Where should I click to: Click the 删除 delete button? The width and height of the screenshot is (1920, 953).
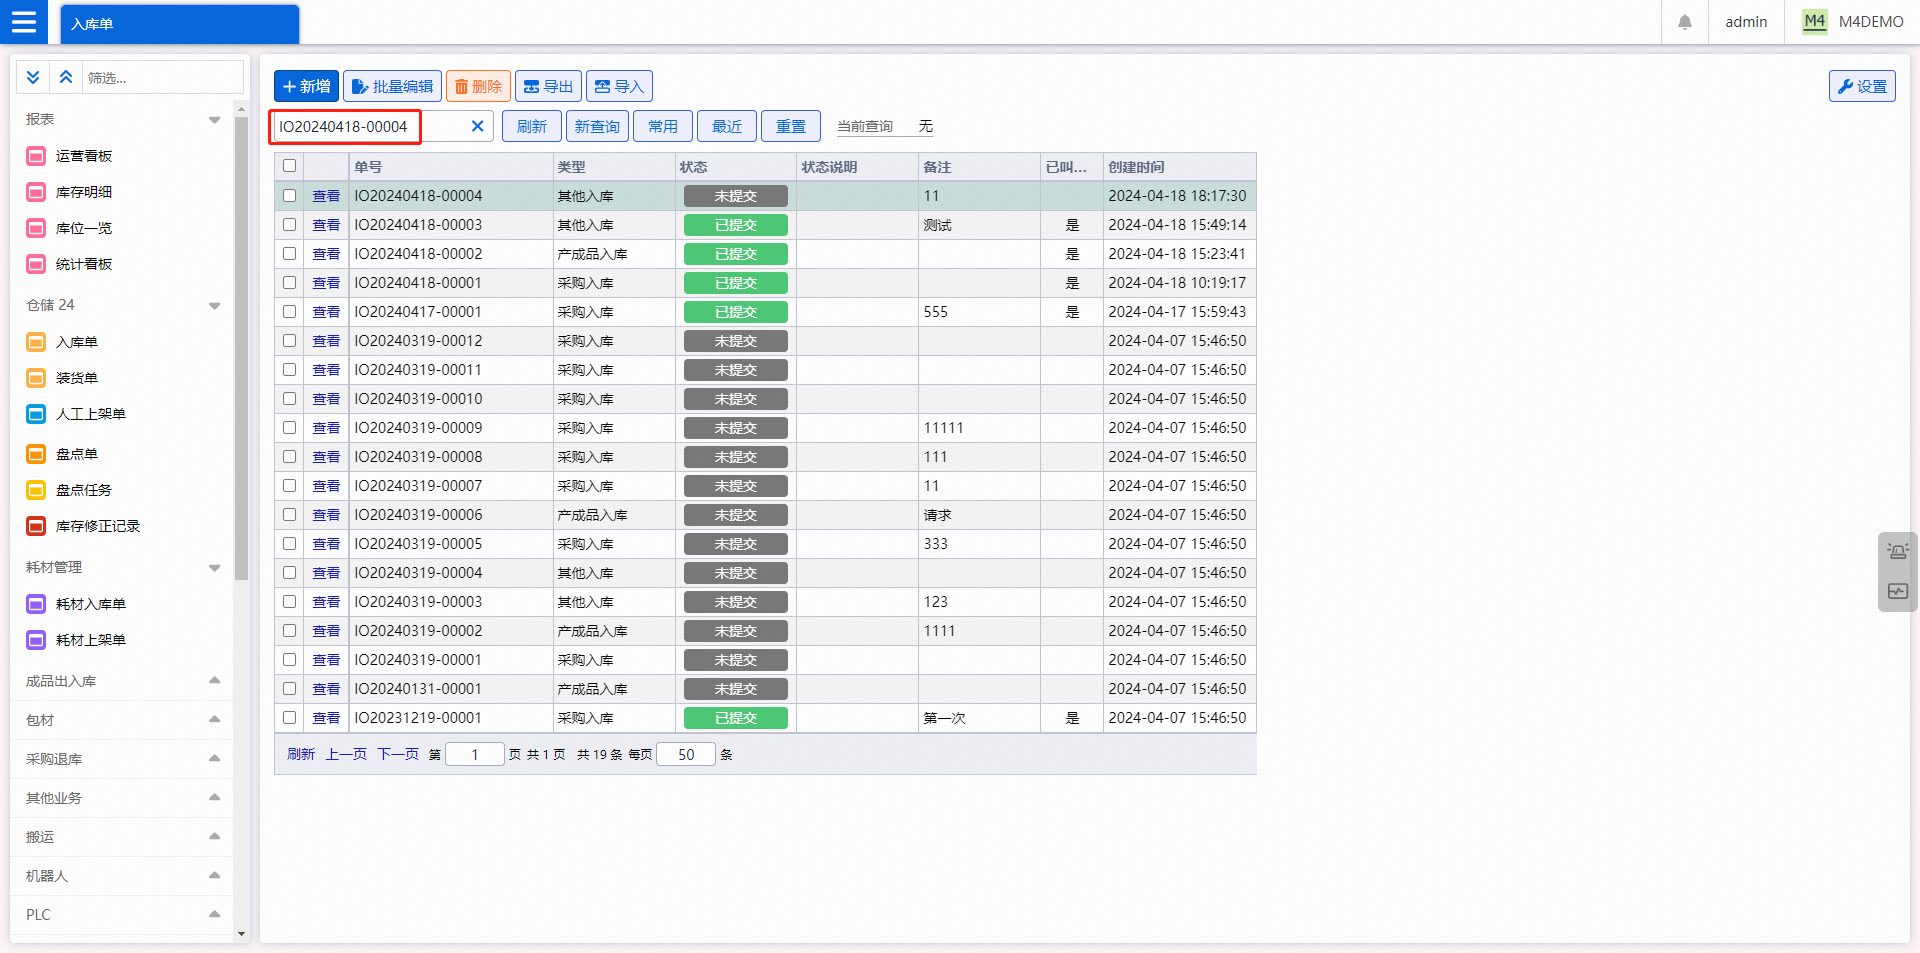tap(478, 86)
